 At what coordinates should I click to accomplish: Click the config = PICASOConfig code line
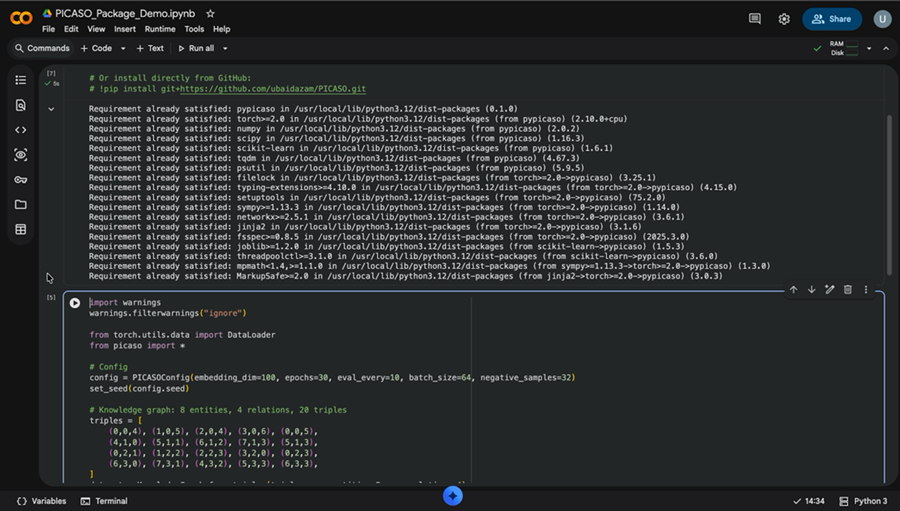[x=332, y=377]
